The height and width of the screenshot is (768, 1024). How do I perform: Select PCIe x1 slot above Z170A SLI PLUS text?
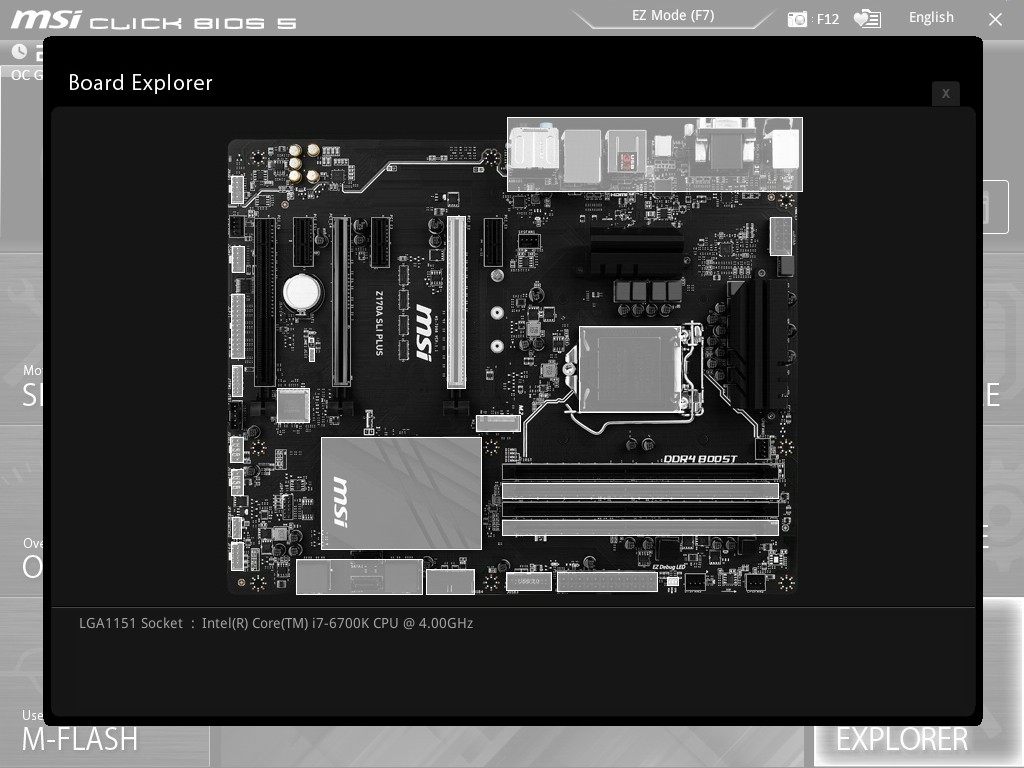click(x=380, y=242)
